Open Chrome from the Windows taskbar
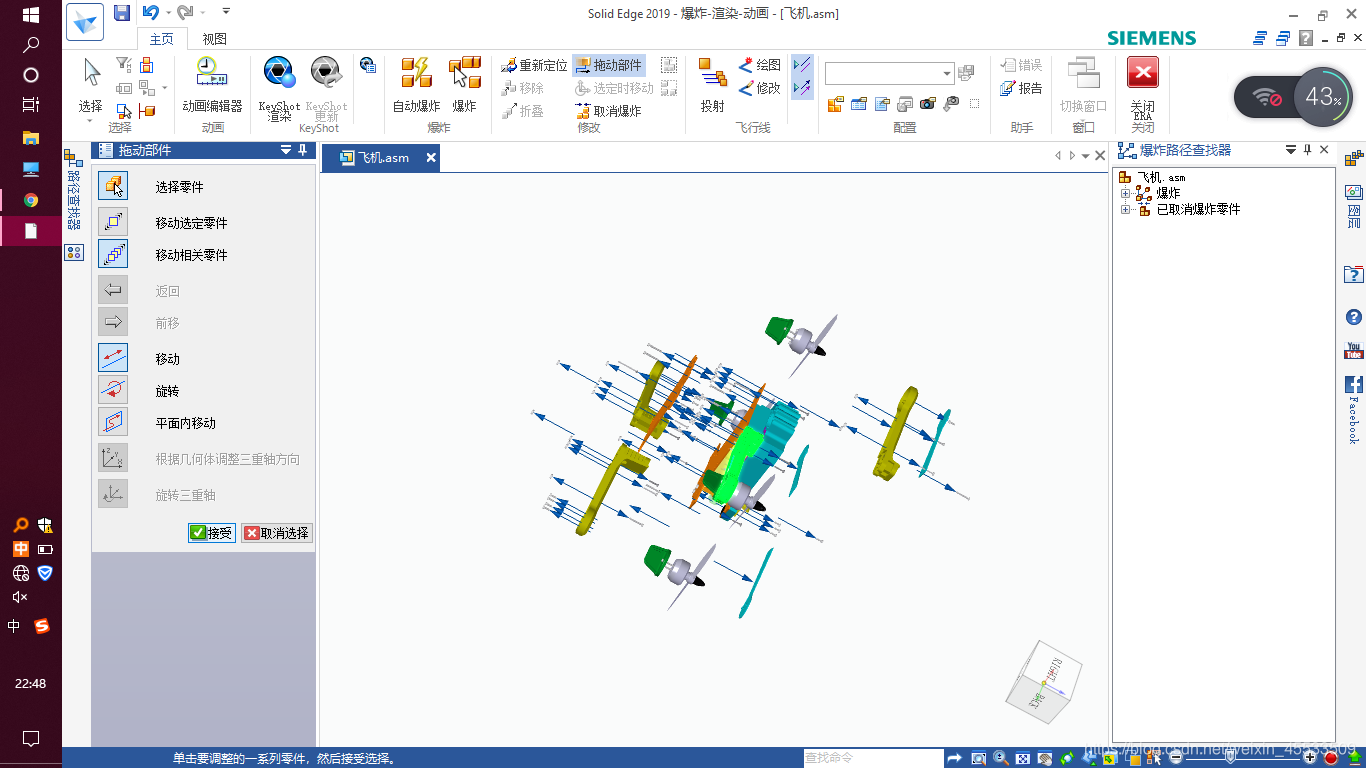 31,200
